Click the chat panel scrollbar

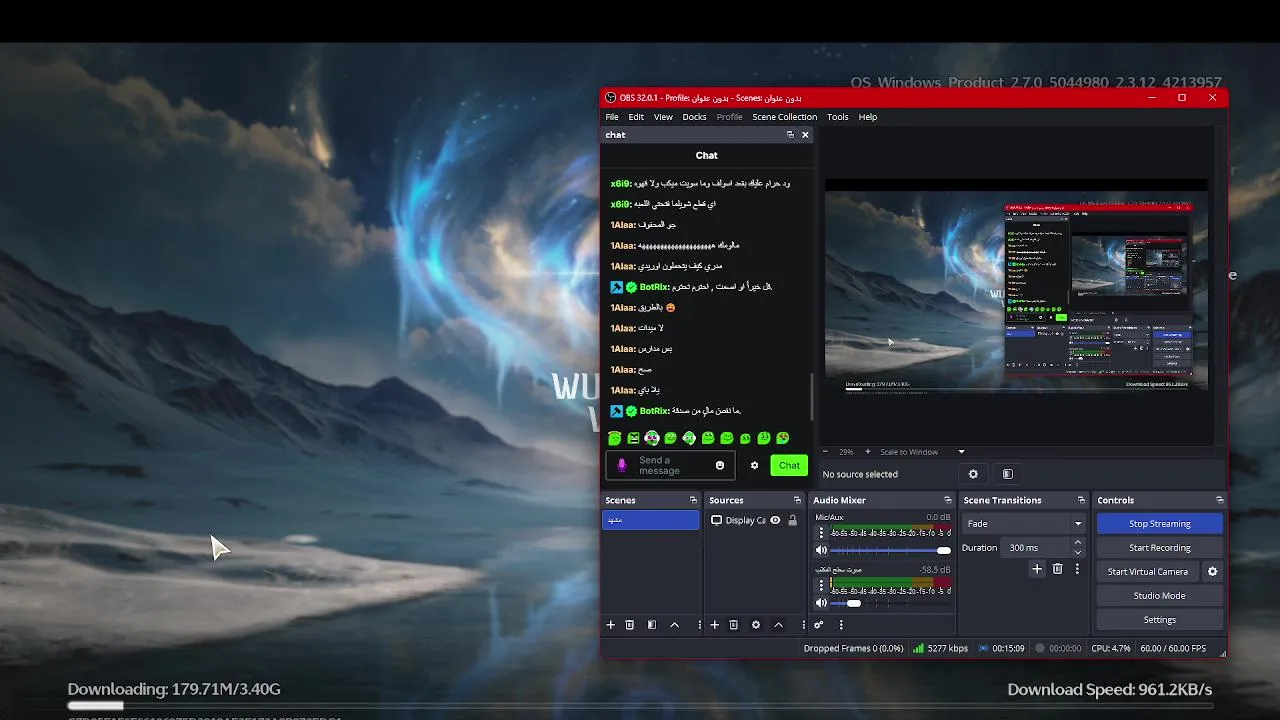pyautogui.click(x=811, y=398)
